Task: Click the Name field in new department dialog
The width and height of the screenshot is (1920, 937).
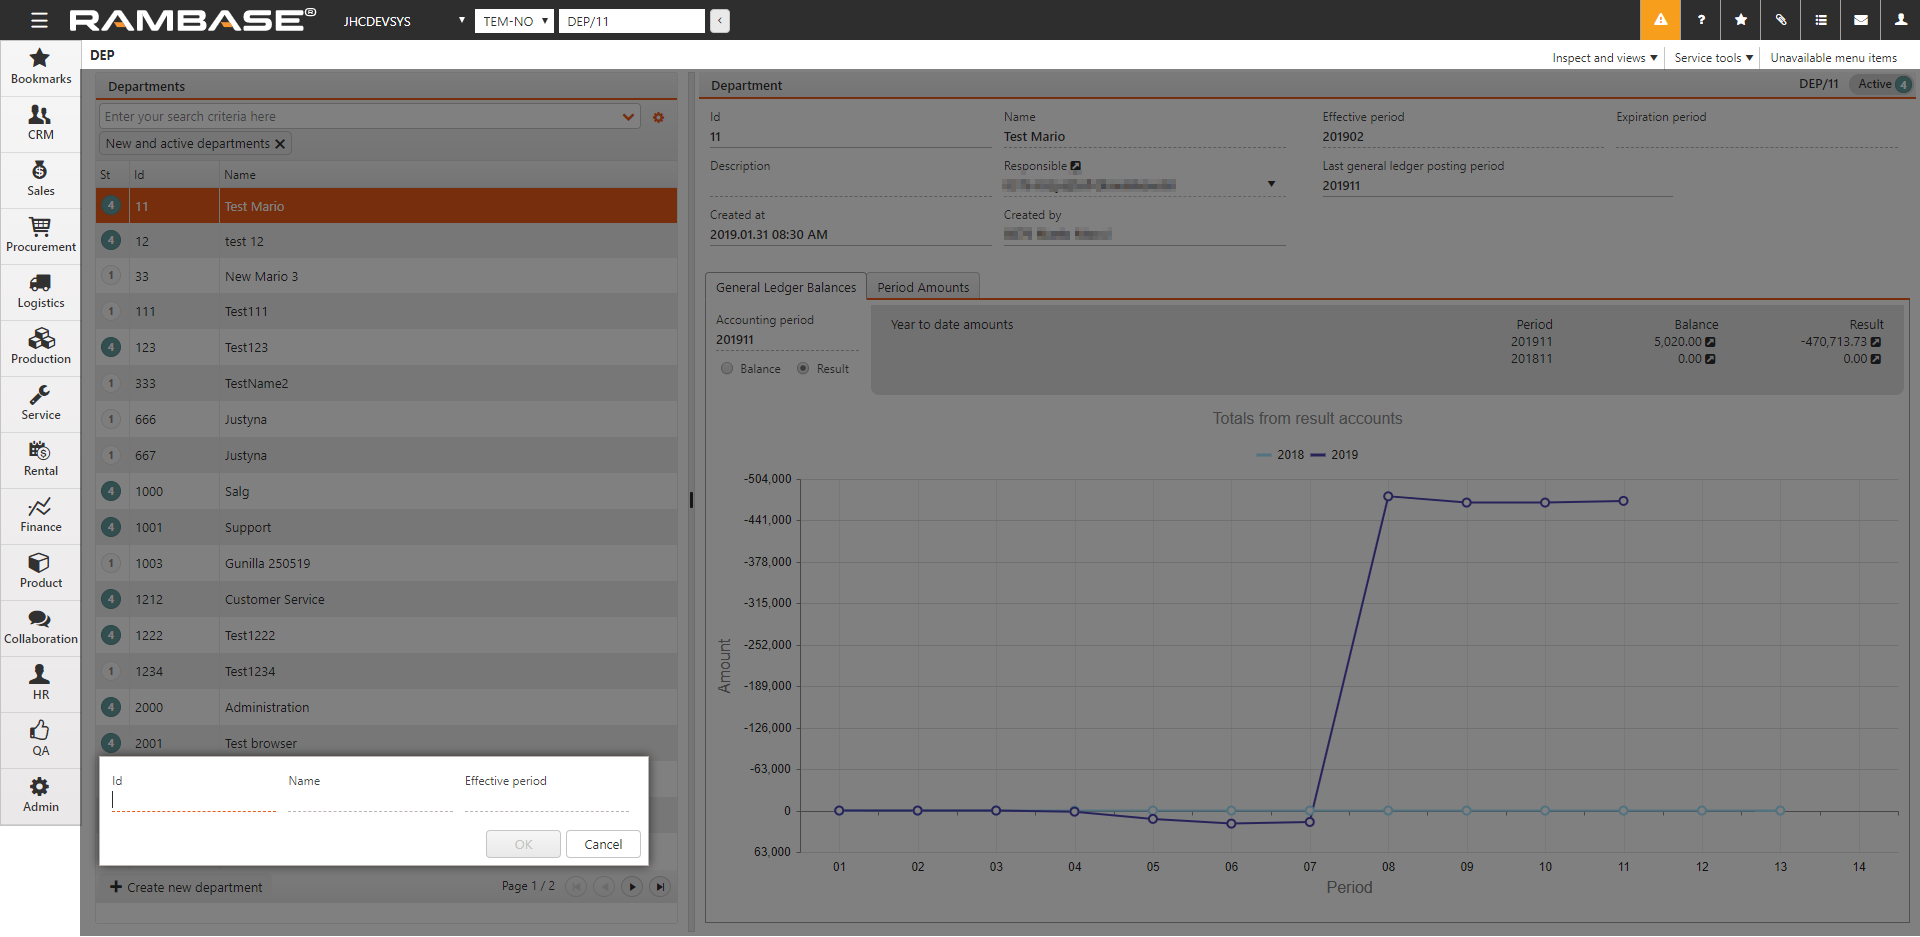Action: point(370,801)
